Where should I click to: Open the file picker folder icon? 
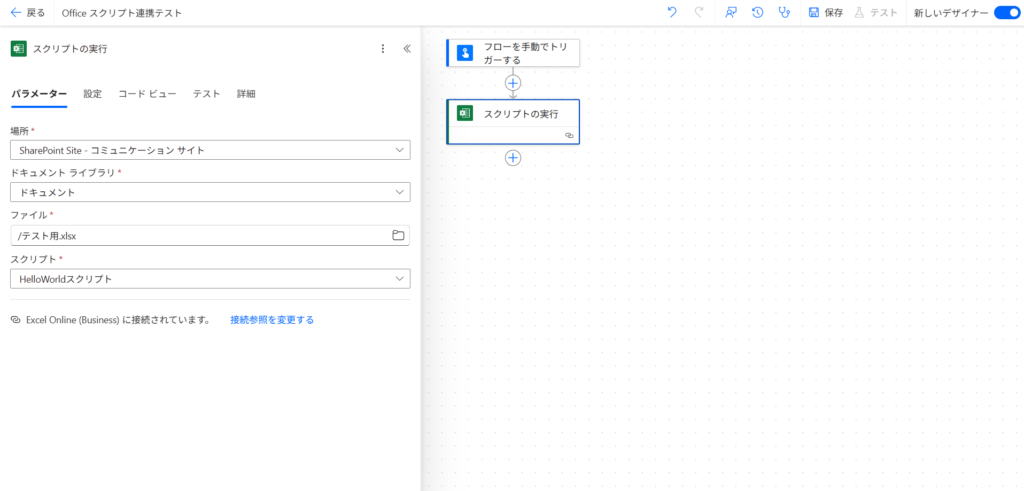(x=398, y=236)
